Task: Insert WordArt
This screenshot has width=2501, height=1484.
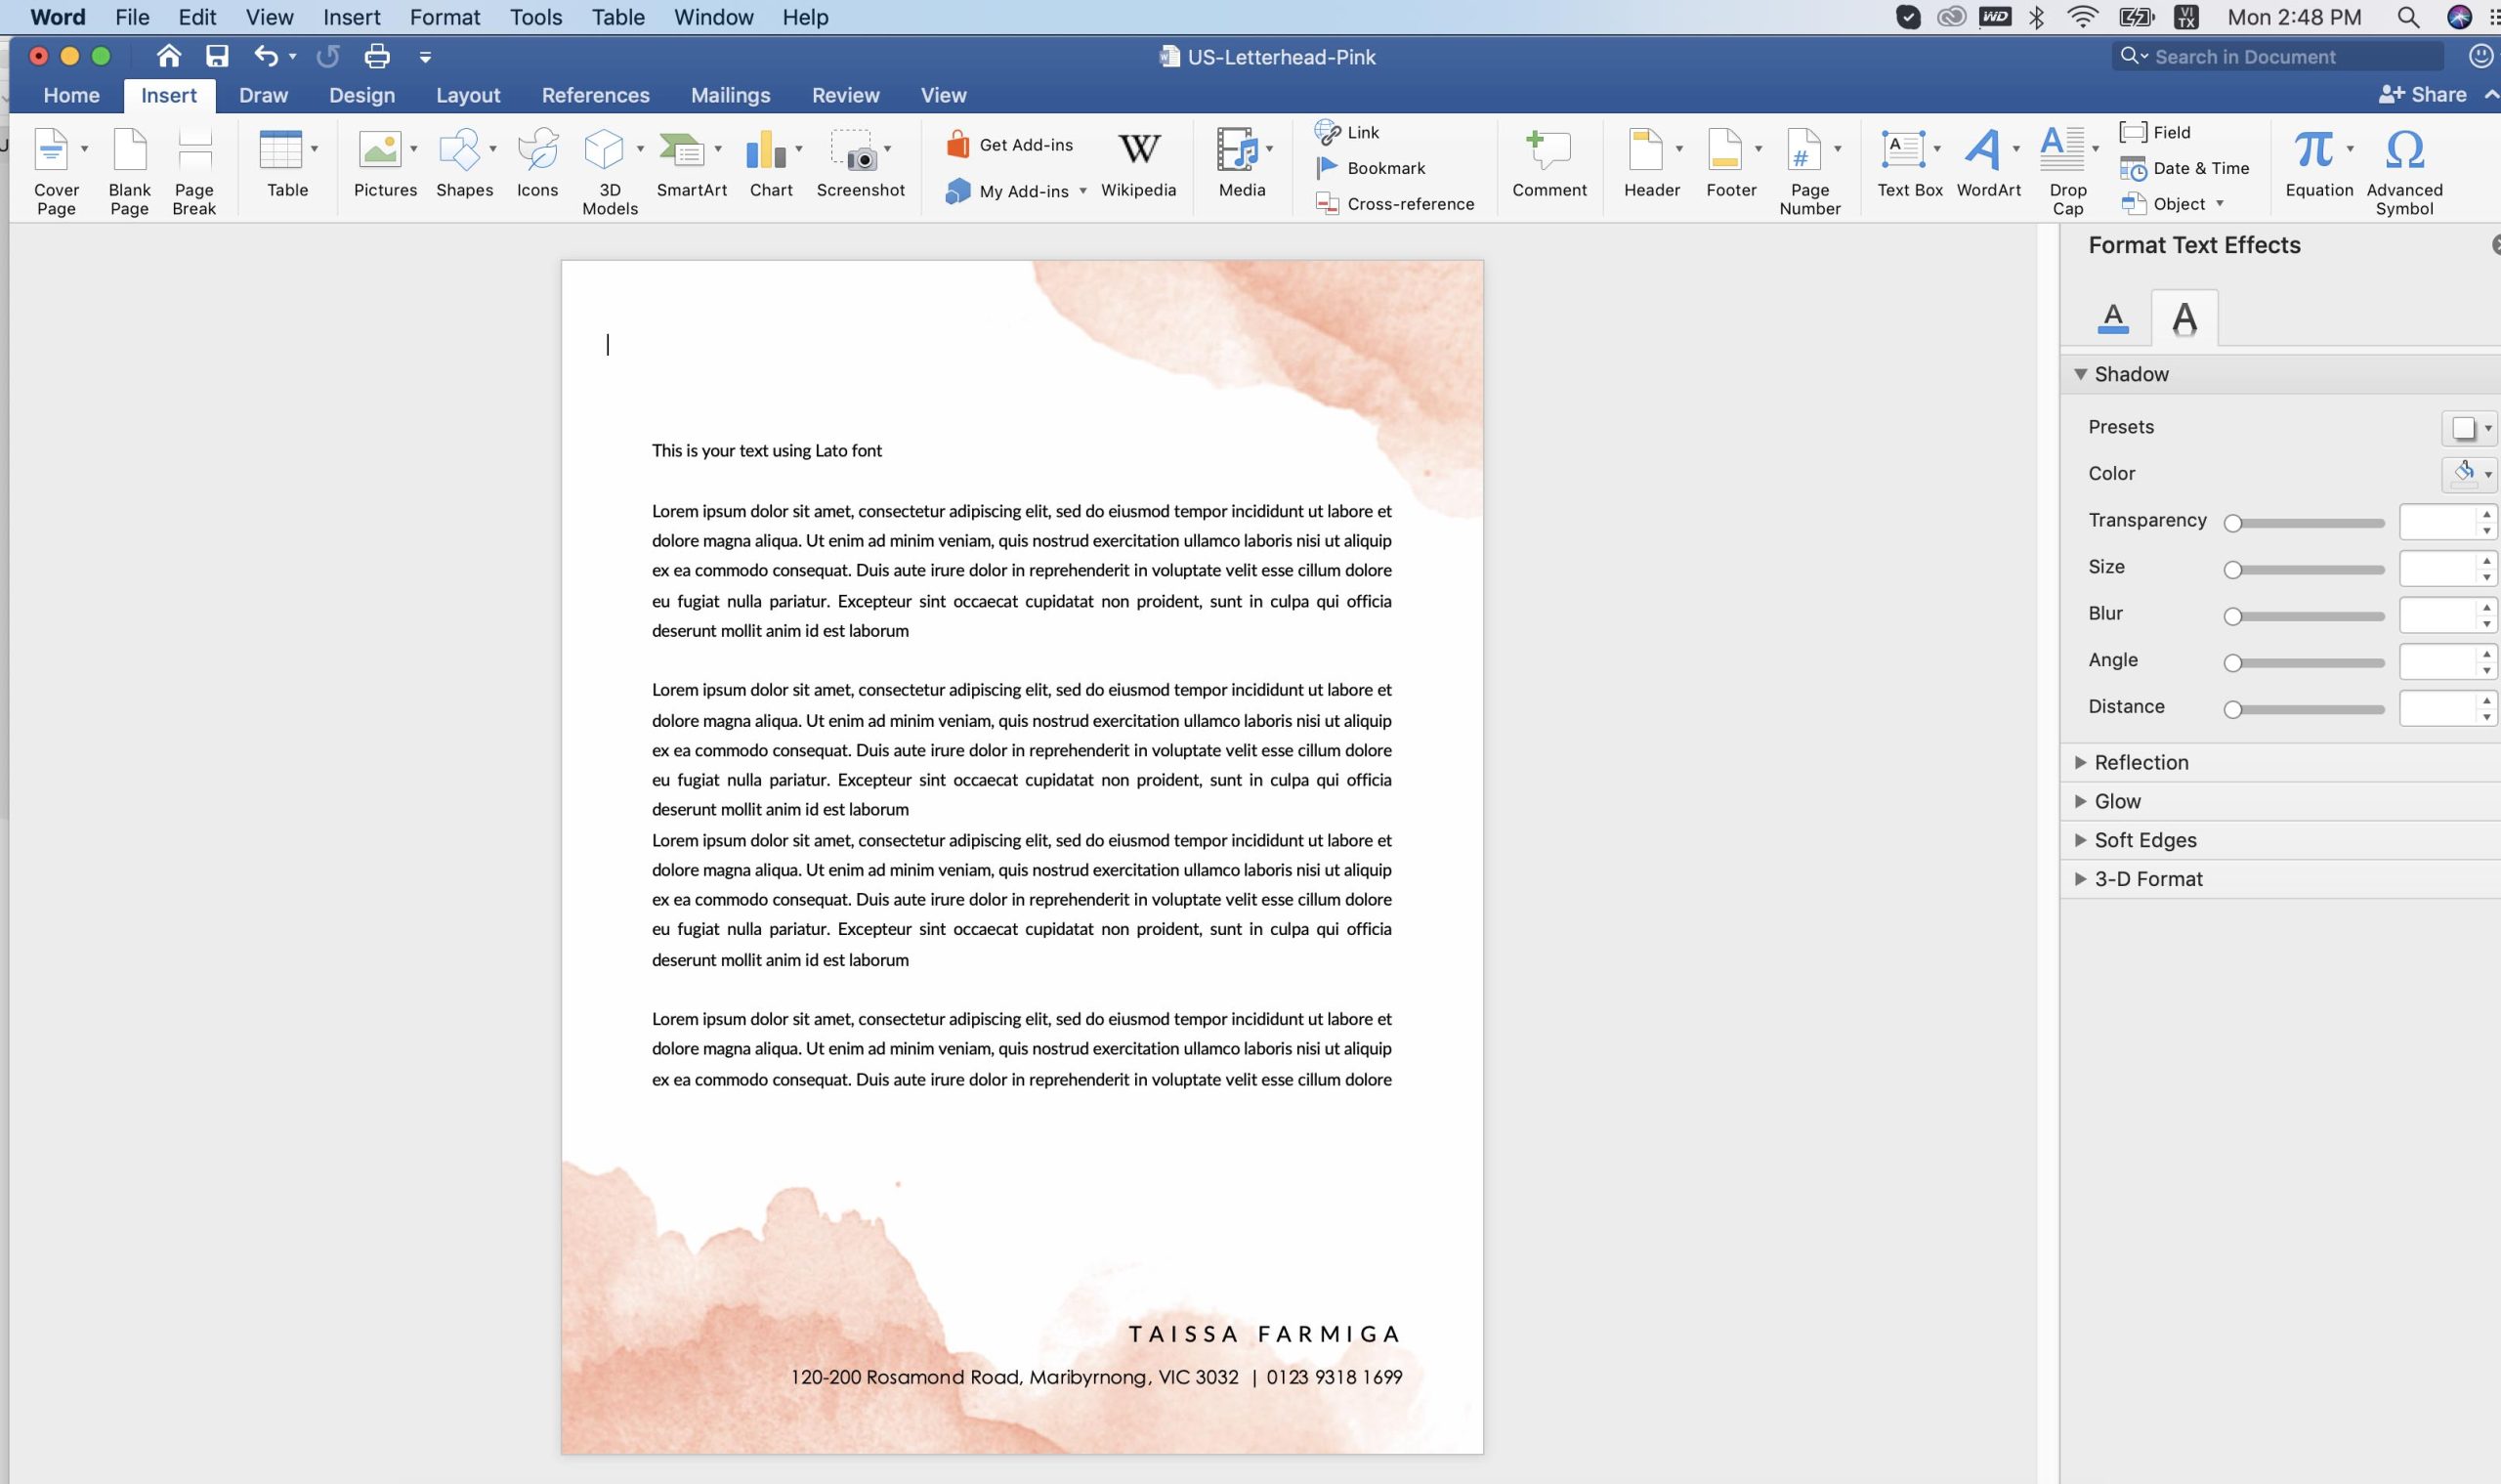Action: coord(1988,165)
